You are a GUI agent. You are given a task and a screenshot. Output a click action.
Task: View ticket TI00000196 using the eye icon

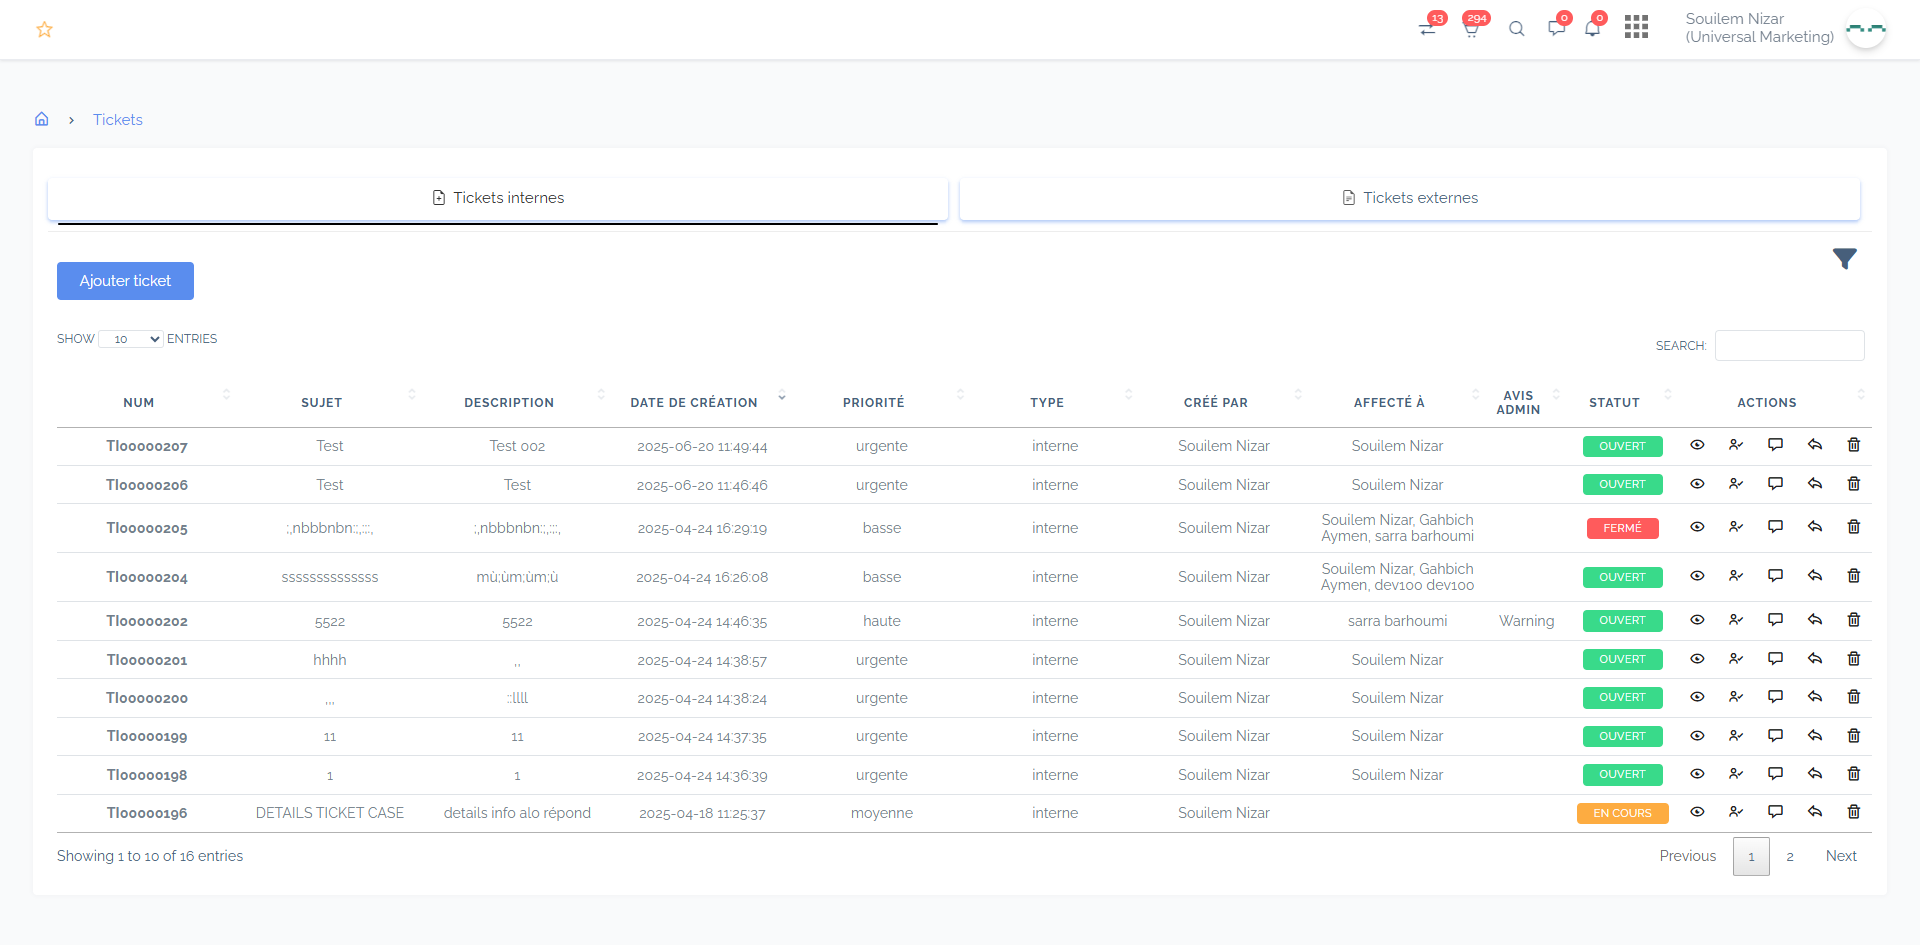1697,812
